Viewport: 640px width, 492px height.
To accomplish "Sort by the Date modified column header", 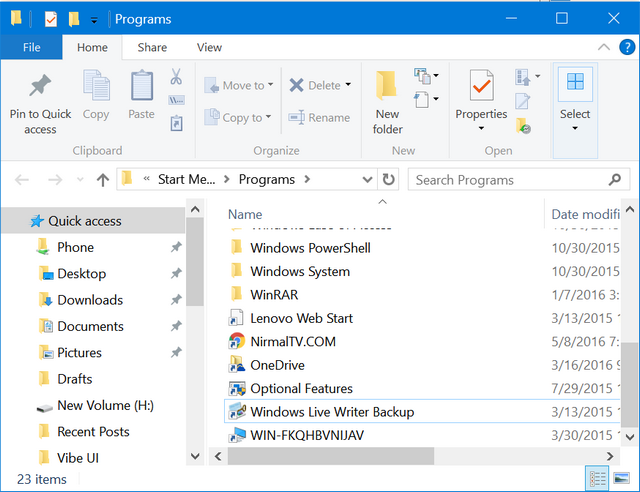I will pyautogui.click(x=585, y=214).
